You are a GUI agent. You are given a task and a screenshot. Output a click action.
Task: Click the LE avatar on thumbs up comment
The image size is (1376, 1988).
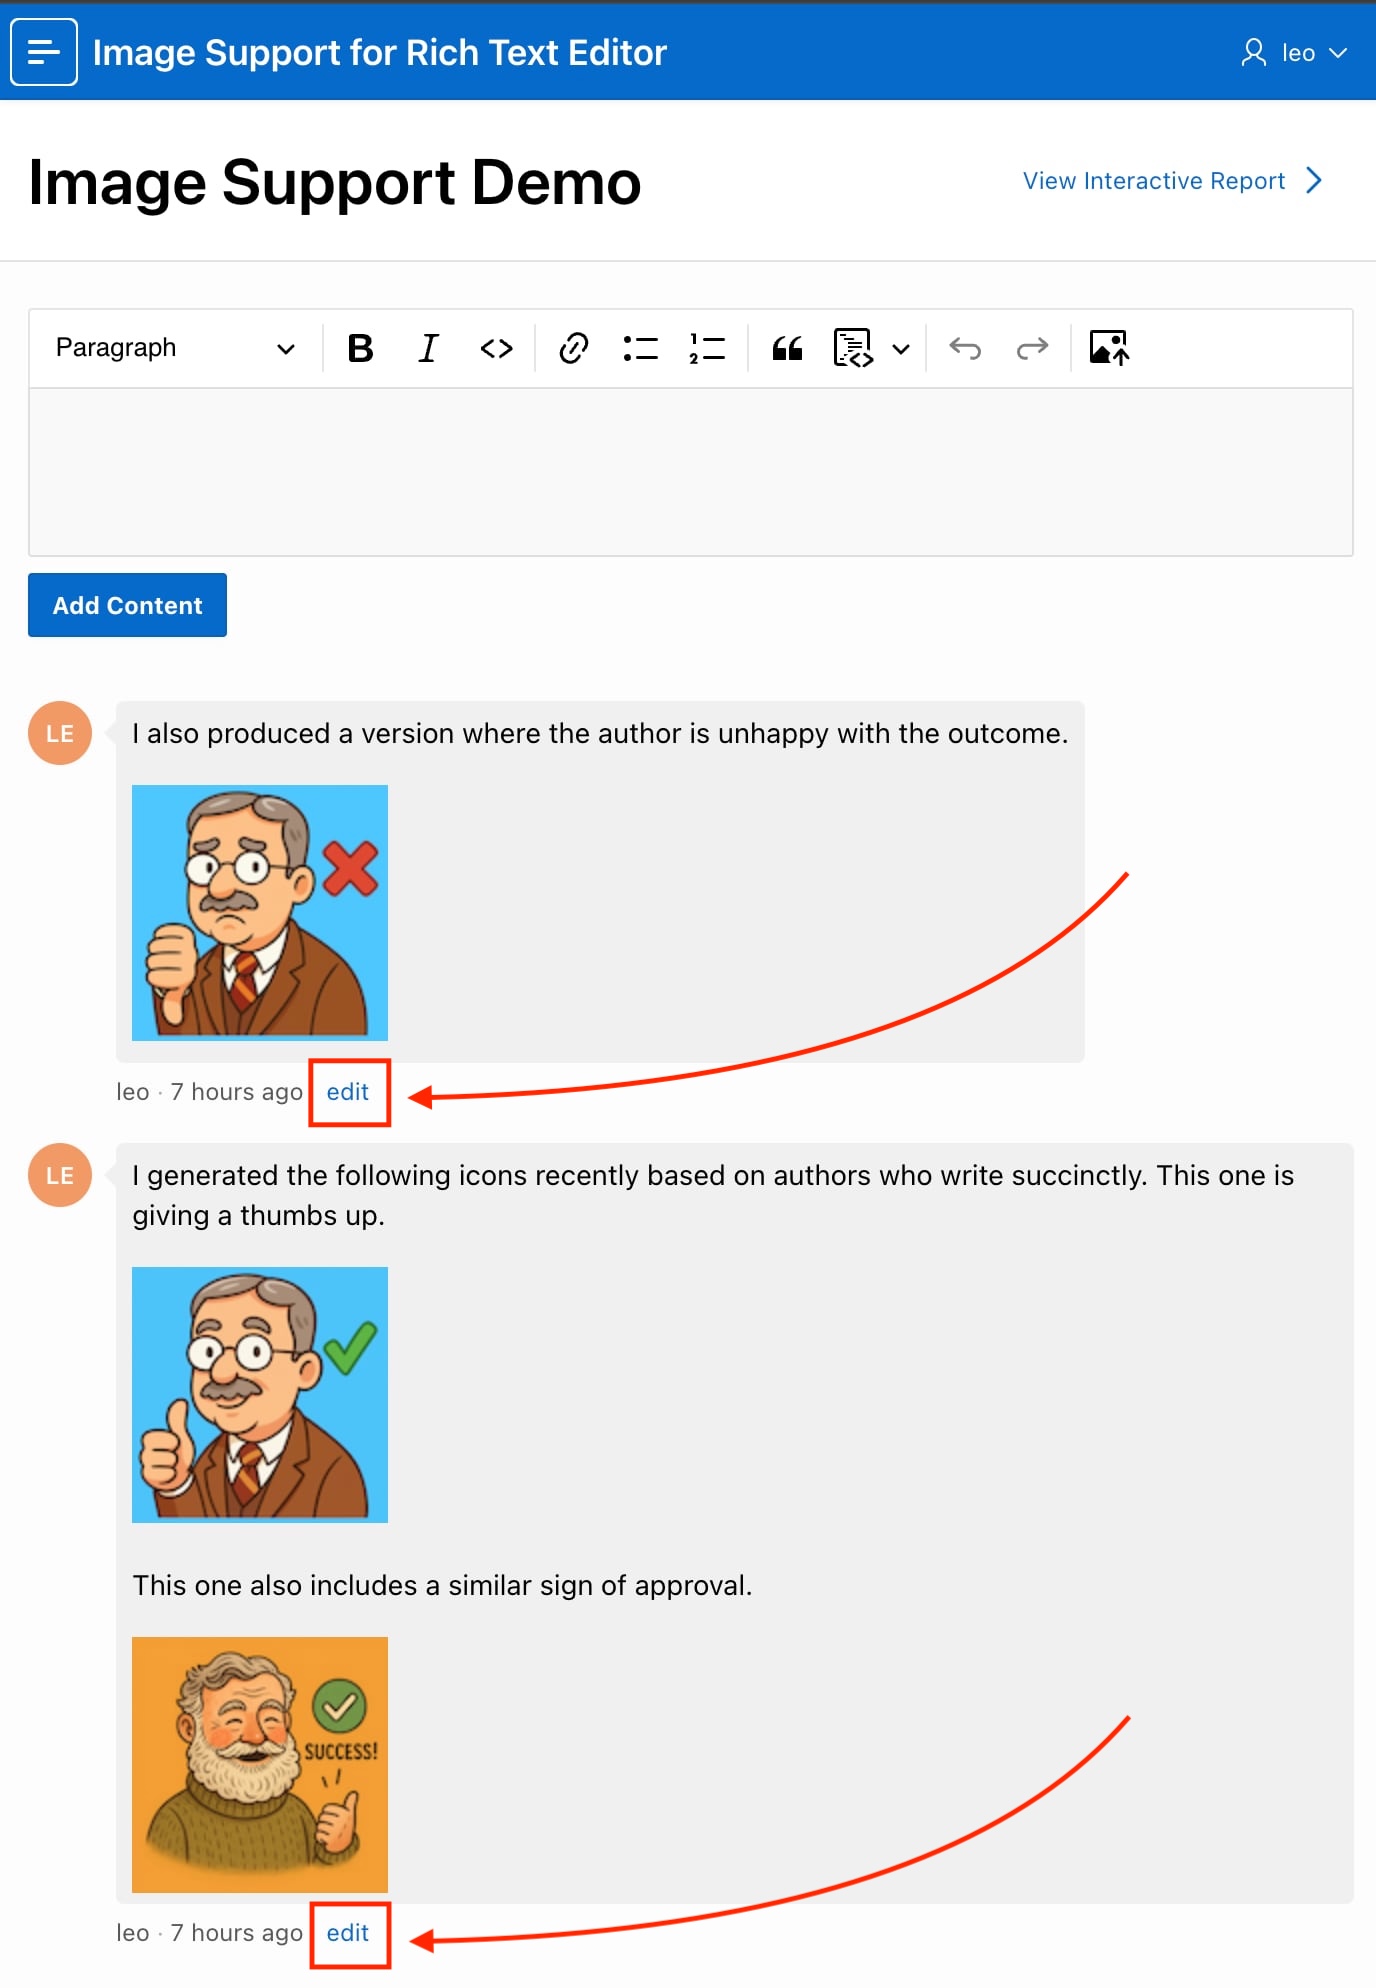coord(60,1175)
